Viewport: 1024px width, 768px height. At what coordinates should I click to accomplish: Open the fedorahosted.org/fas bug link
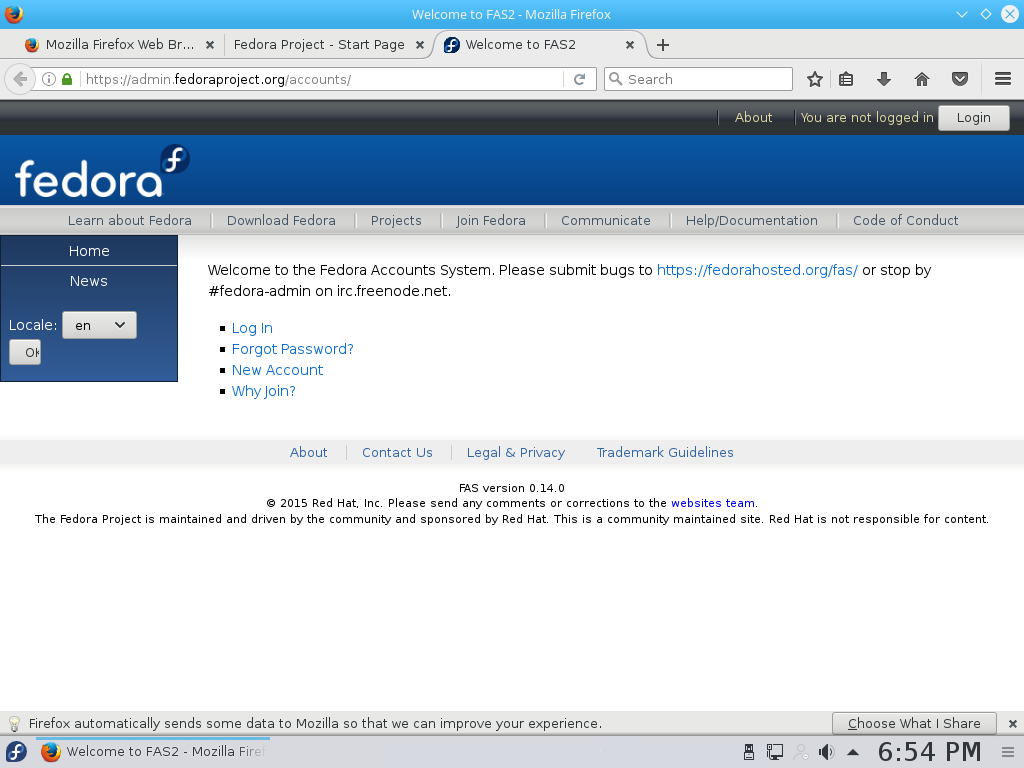pos(758,270)
